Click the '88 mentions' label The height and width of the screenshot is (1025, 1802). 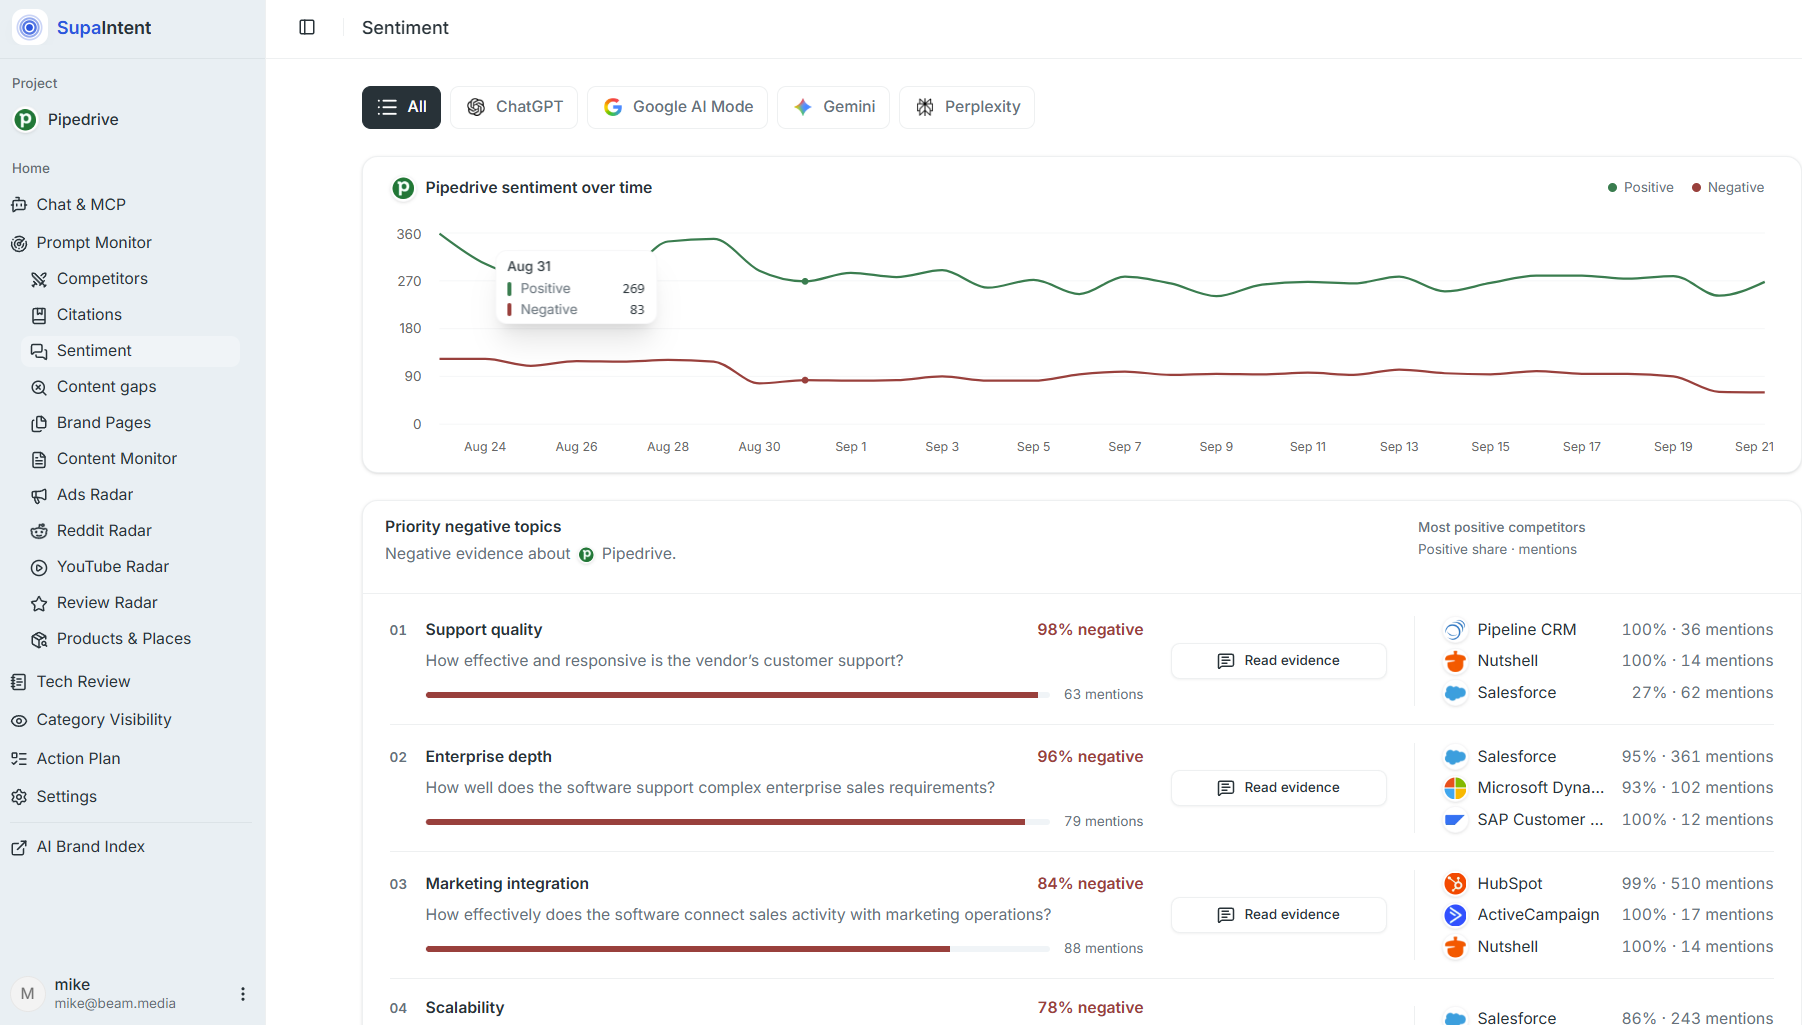1103,949
